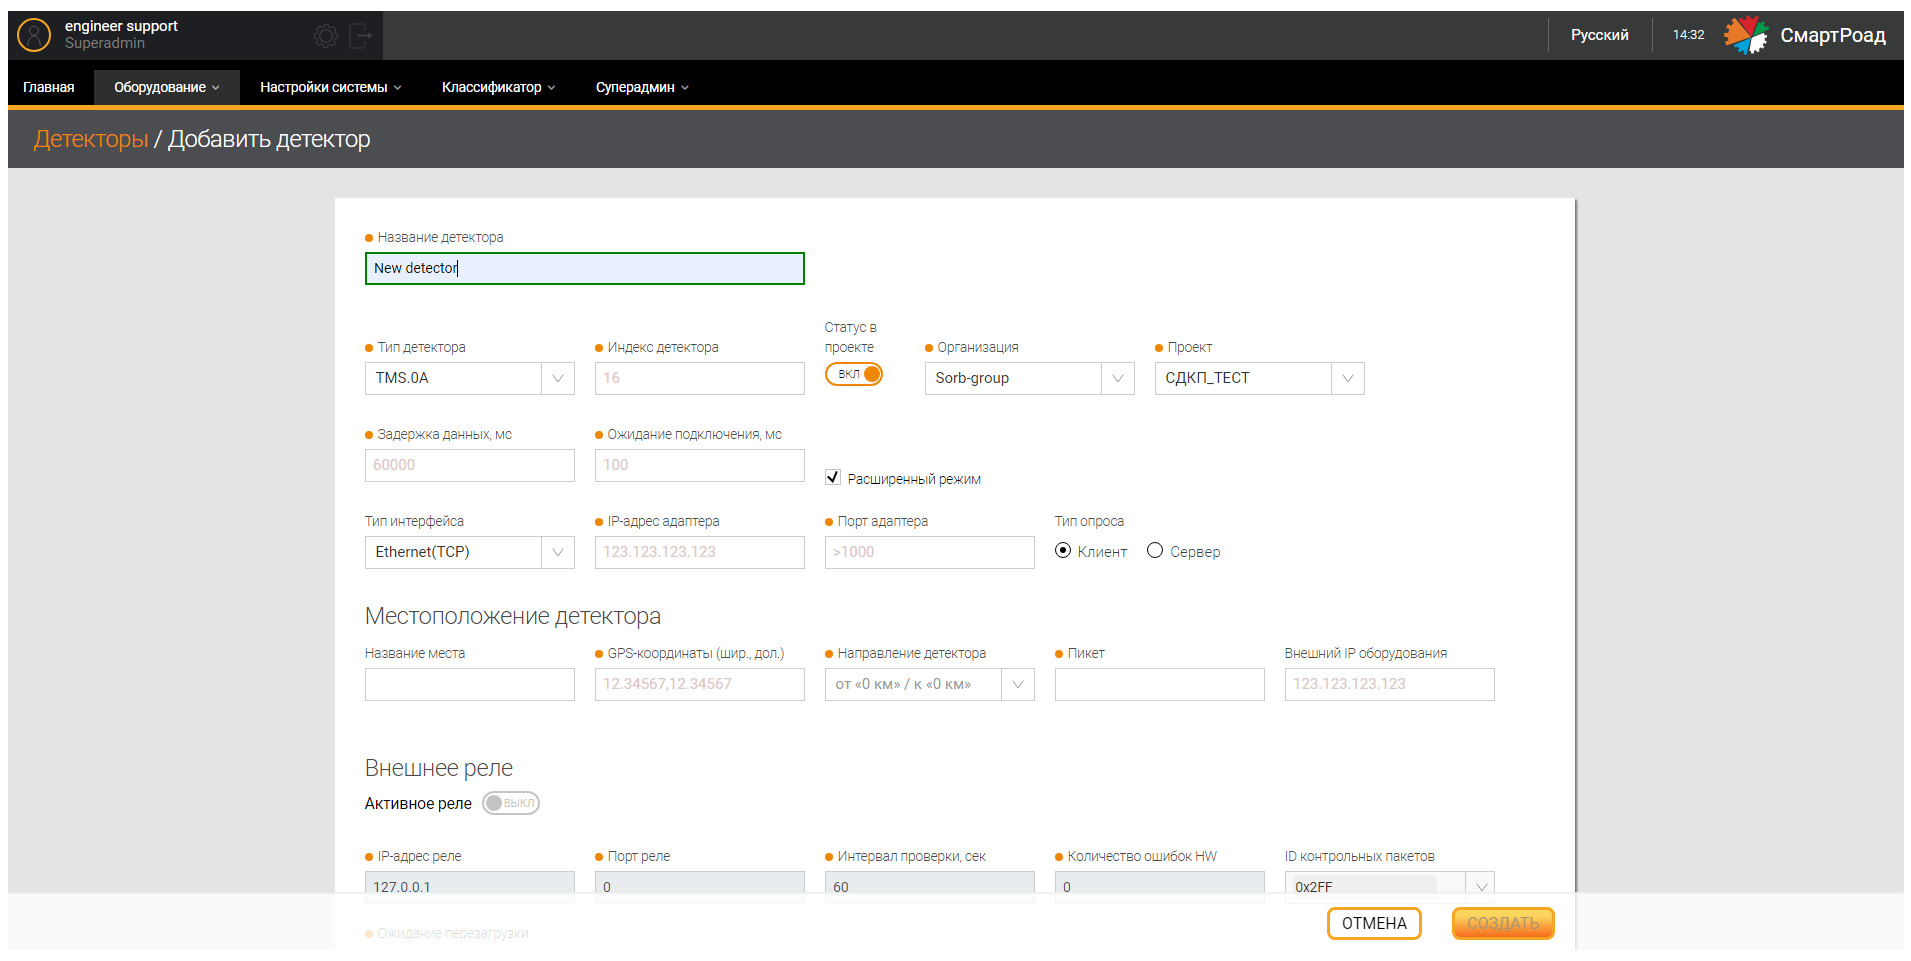Viewport: 1911px width, 961px height.
Task: Click the IP-адрес реле field
Action: click(x=470, y=887)
